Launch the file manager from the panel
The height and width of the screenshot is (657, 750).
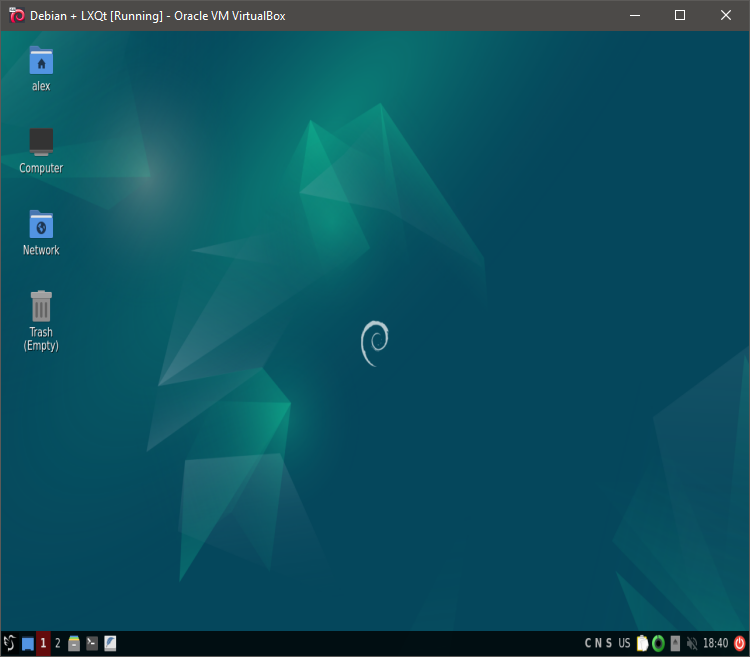74,643
